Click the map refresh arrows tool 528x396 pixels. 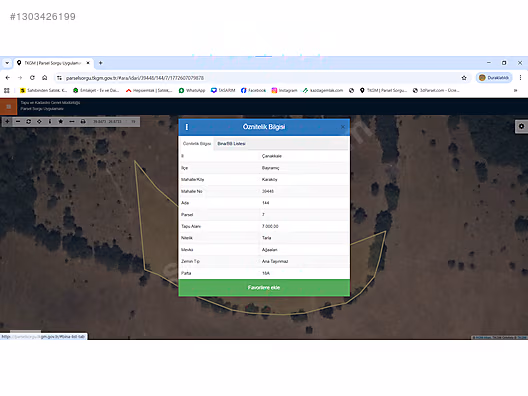click(29, 122)
